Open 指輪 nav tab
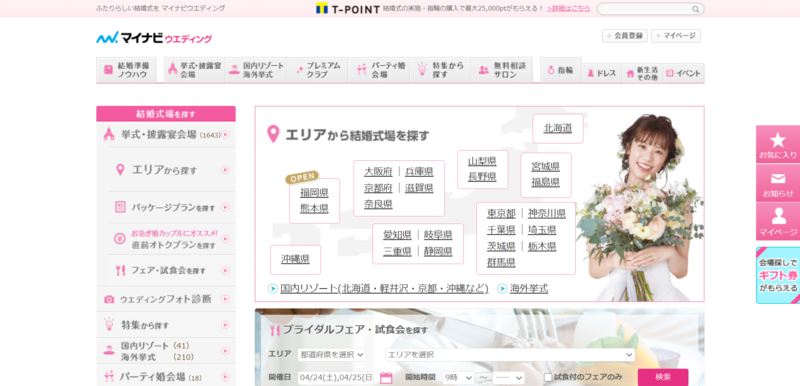Viewport: 800px width, 386px height. tap(561, 70)
